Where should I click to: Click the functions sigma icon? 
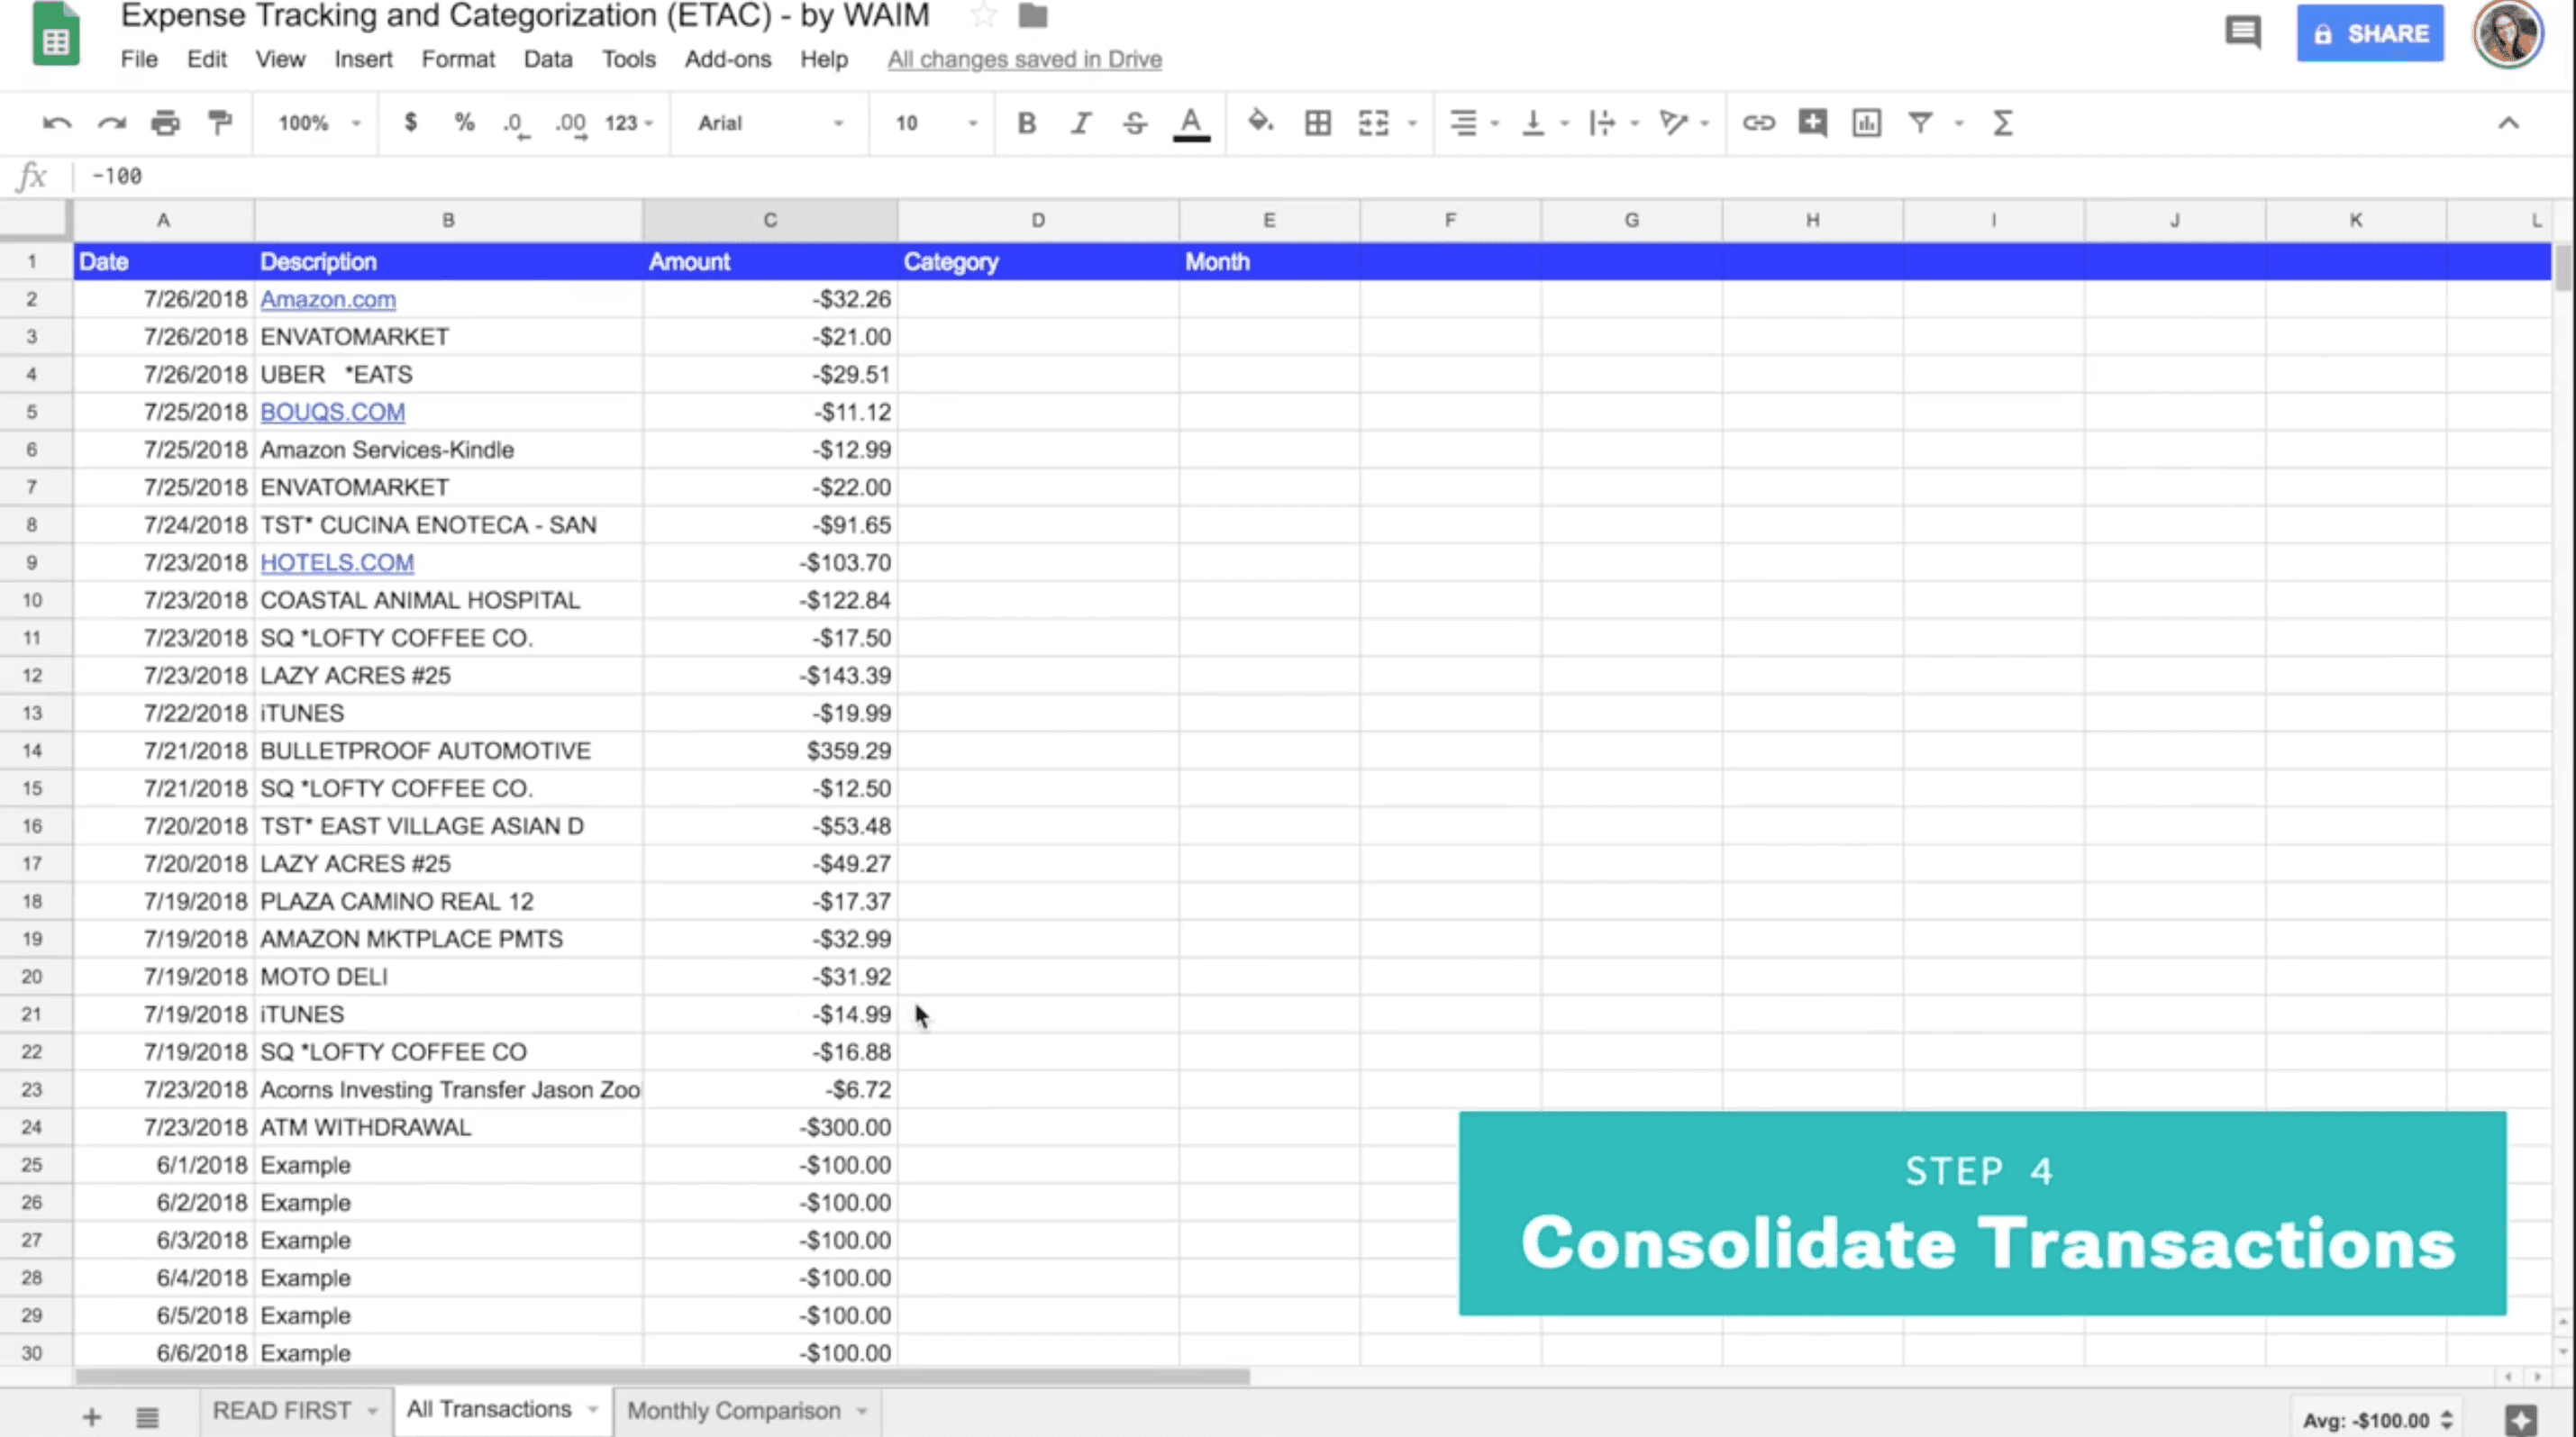(x=2002, y=123)
